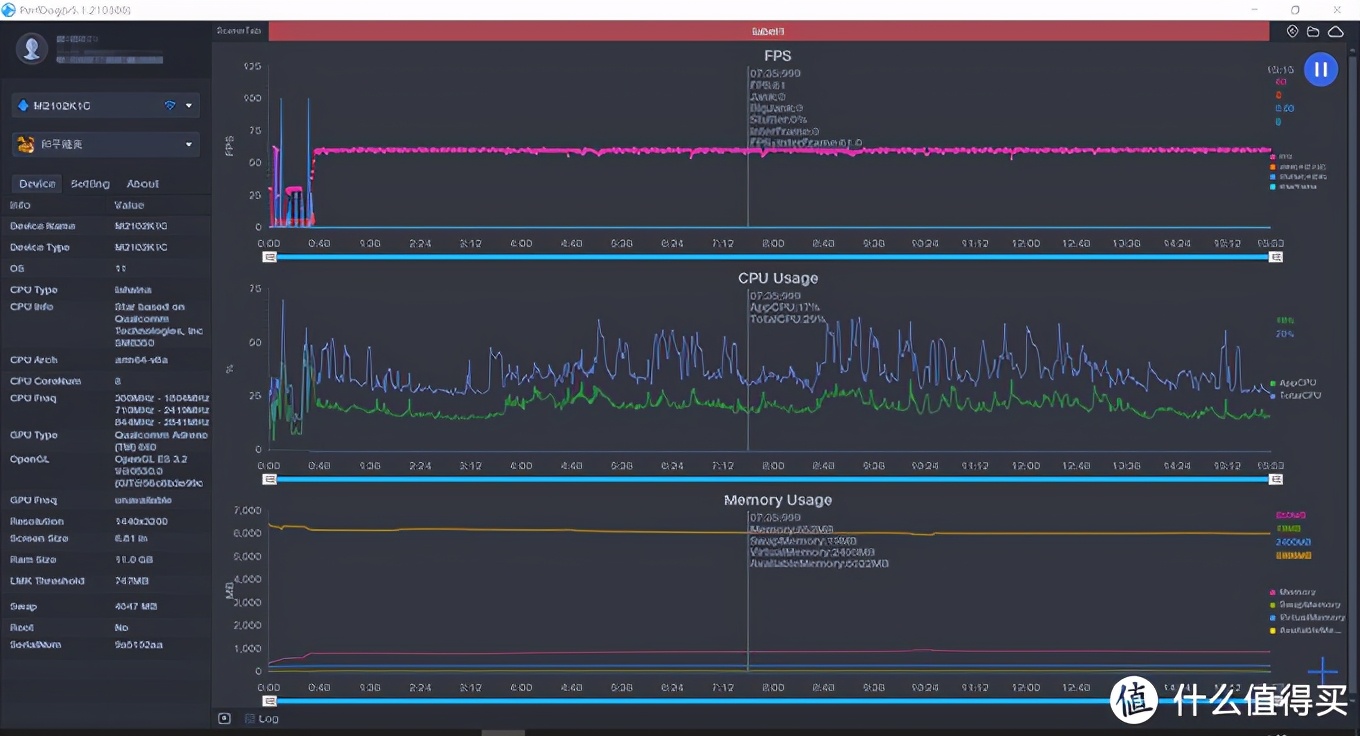This screenshot has height=736, width=1360.
Task: Click the CPU Usage right range slider handle
Action: point(1276,479)
